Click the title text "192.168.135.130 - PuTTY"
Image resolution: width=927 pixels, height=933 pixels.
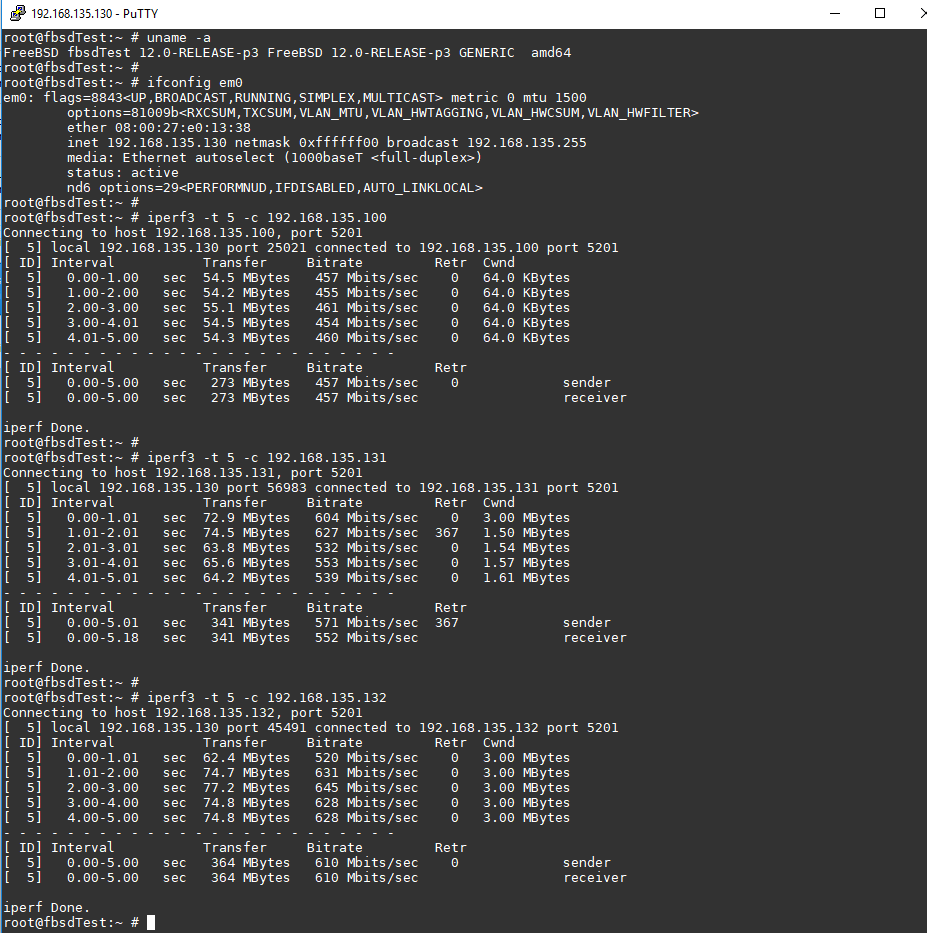[94, 14]
